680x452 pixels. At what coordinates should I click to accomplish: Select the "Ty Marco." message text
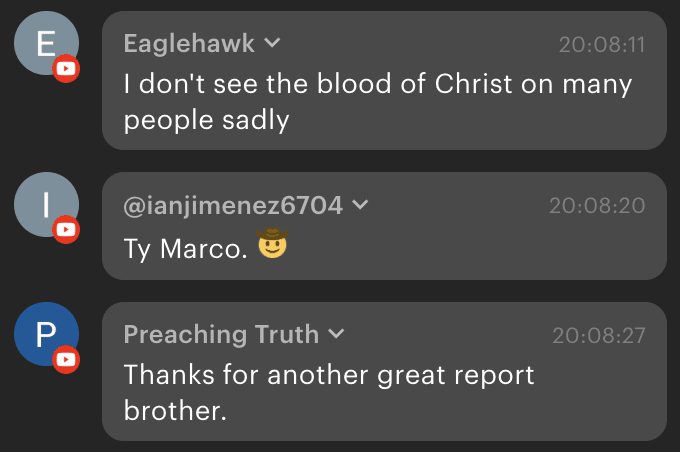pyautogui.click(x=185, y=247)
